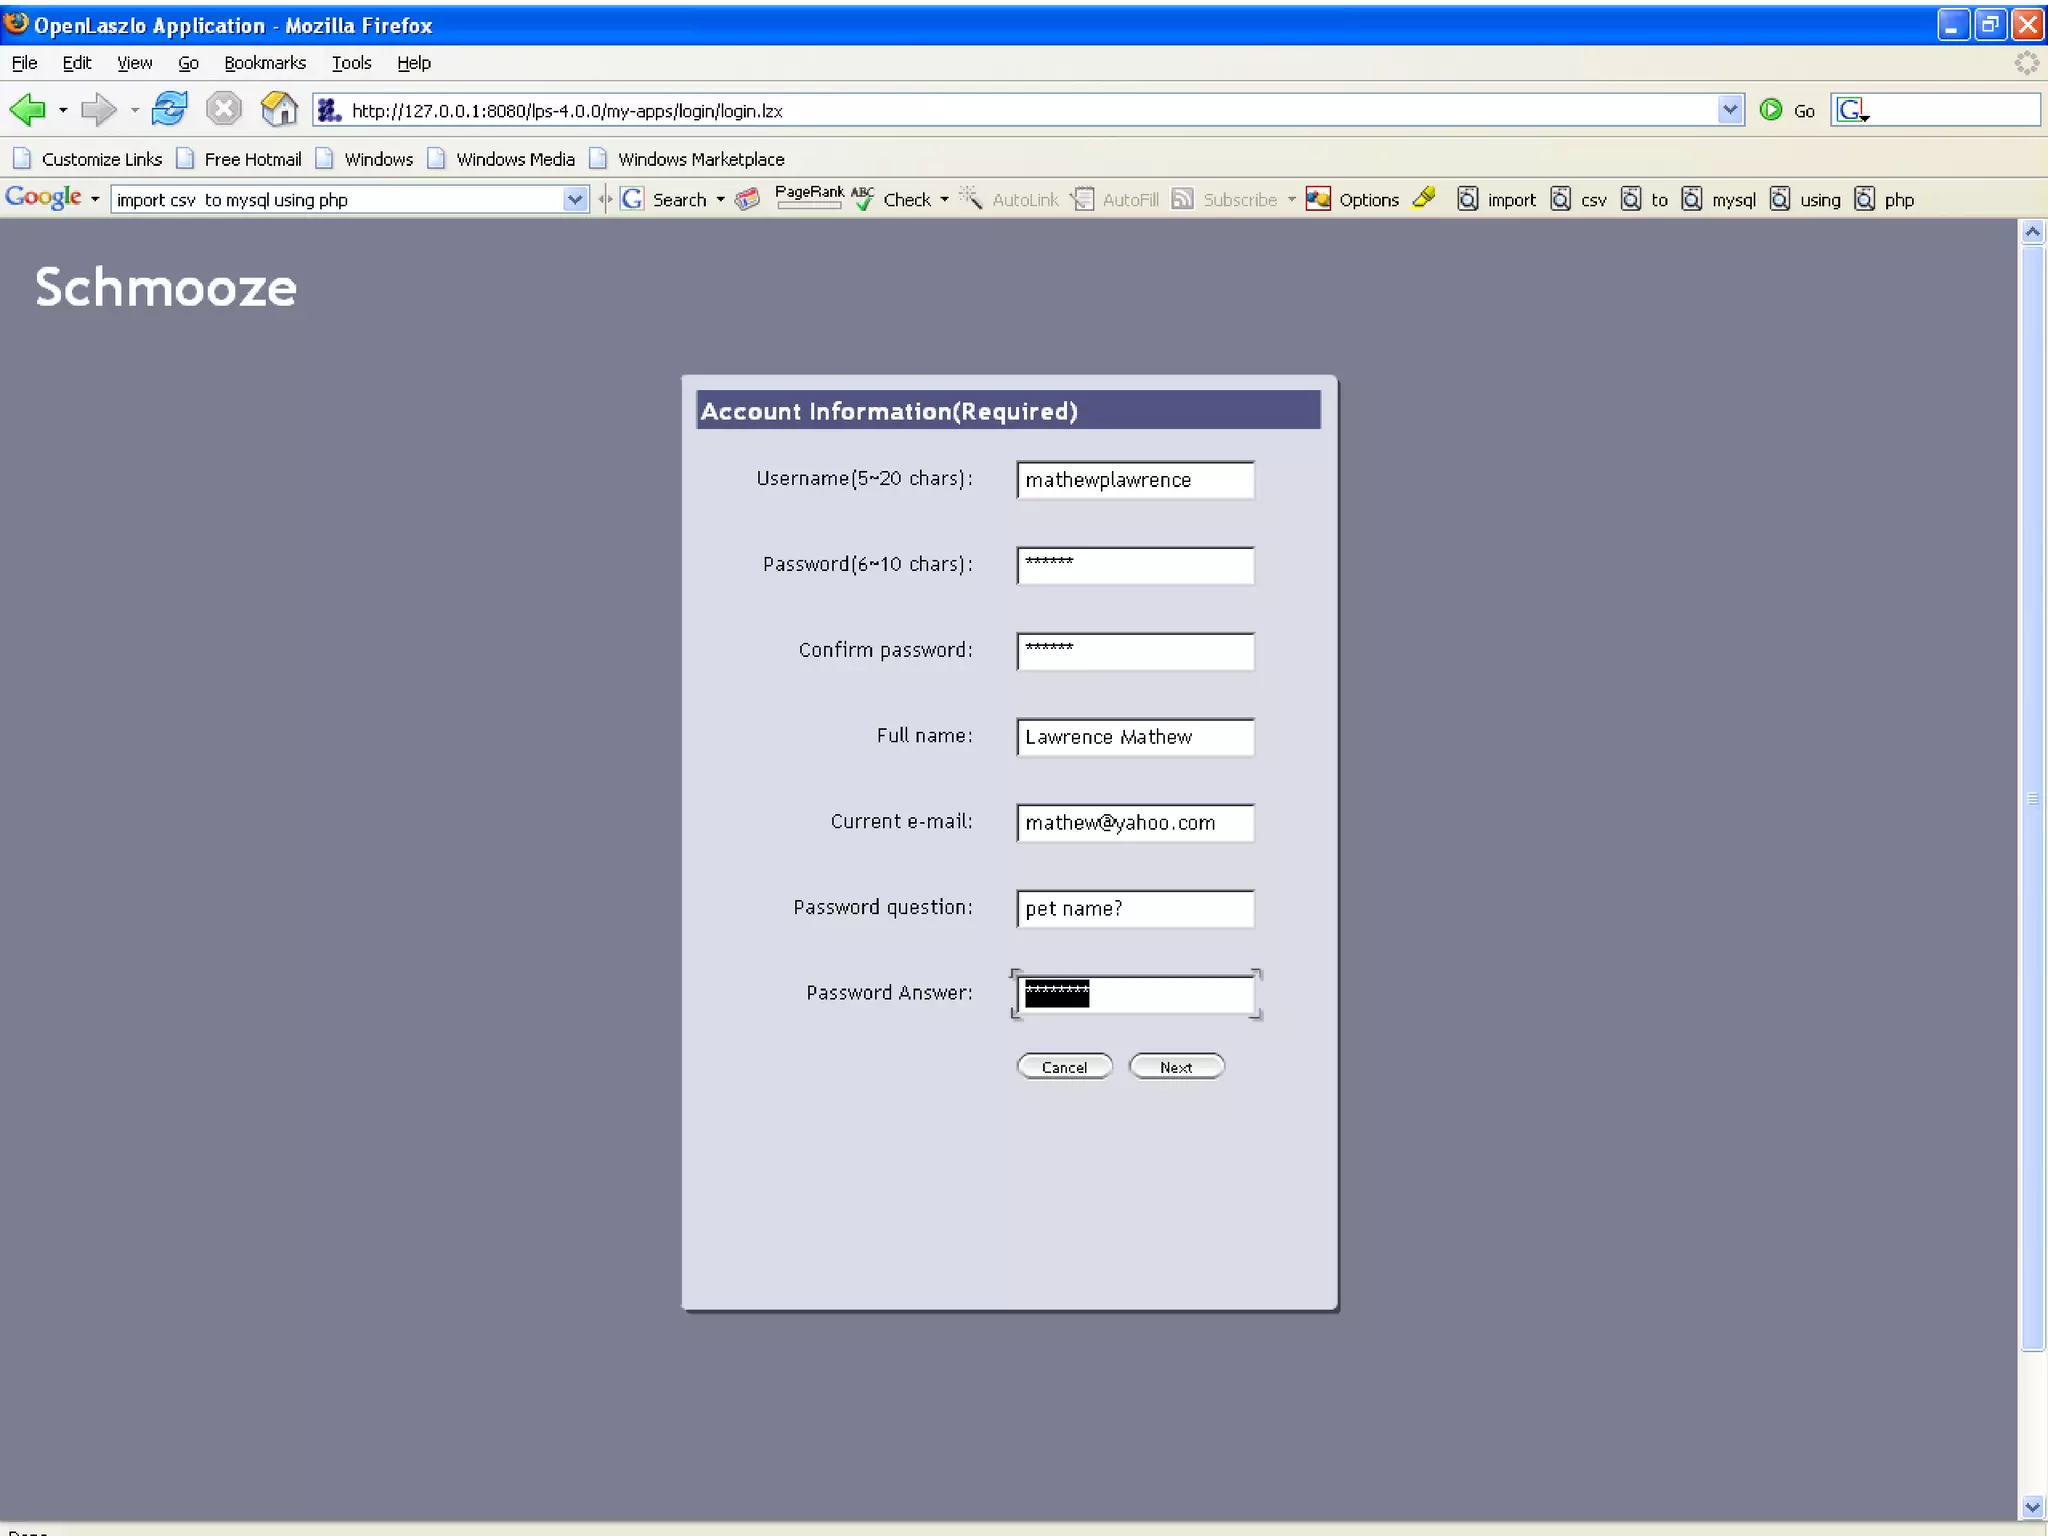
Task: Open the Tools menu
Action: tap(351, 63)
